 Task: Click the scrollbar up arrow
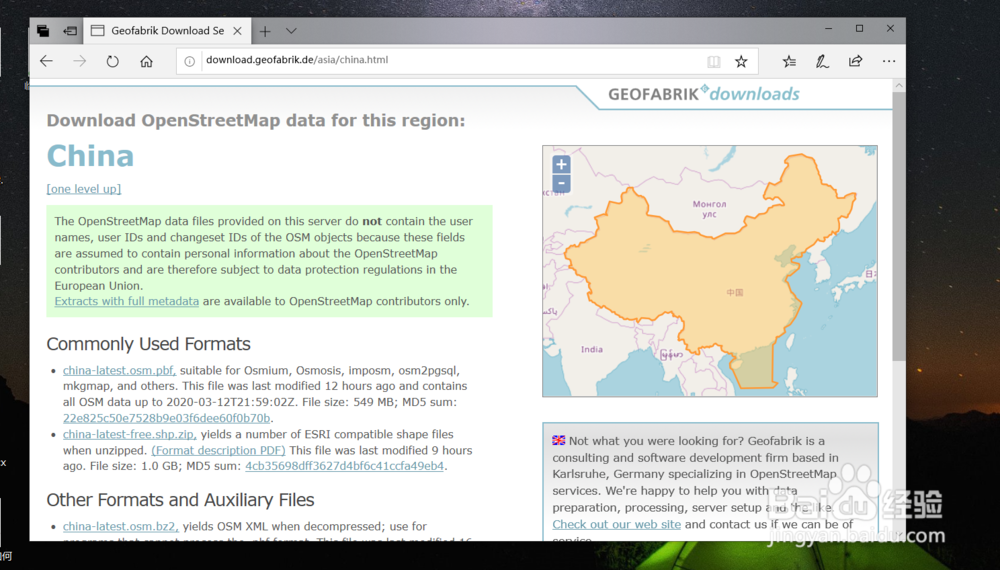(899, 85)
